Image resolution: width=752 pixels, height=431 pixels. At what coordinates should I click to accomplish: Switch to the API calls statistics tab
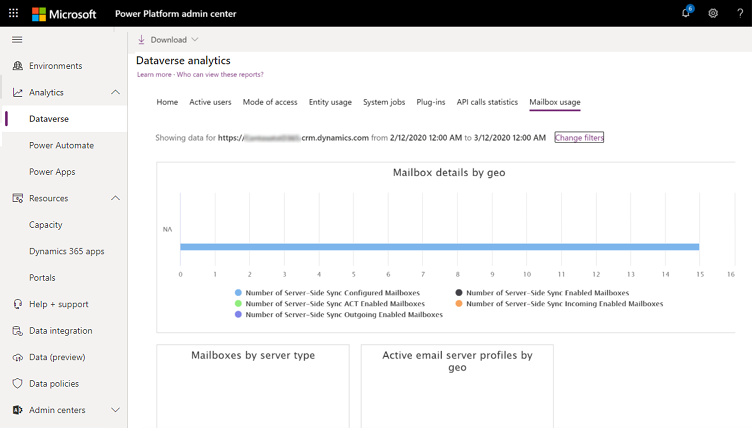pyautogui.click(x=487, y=102)
